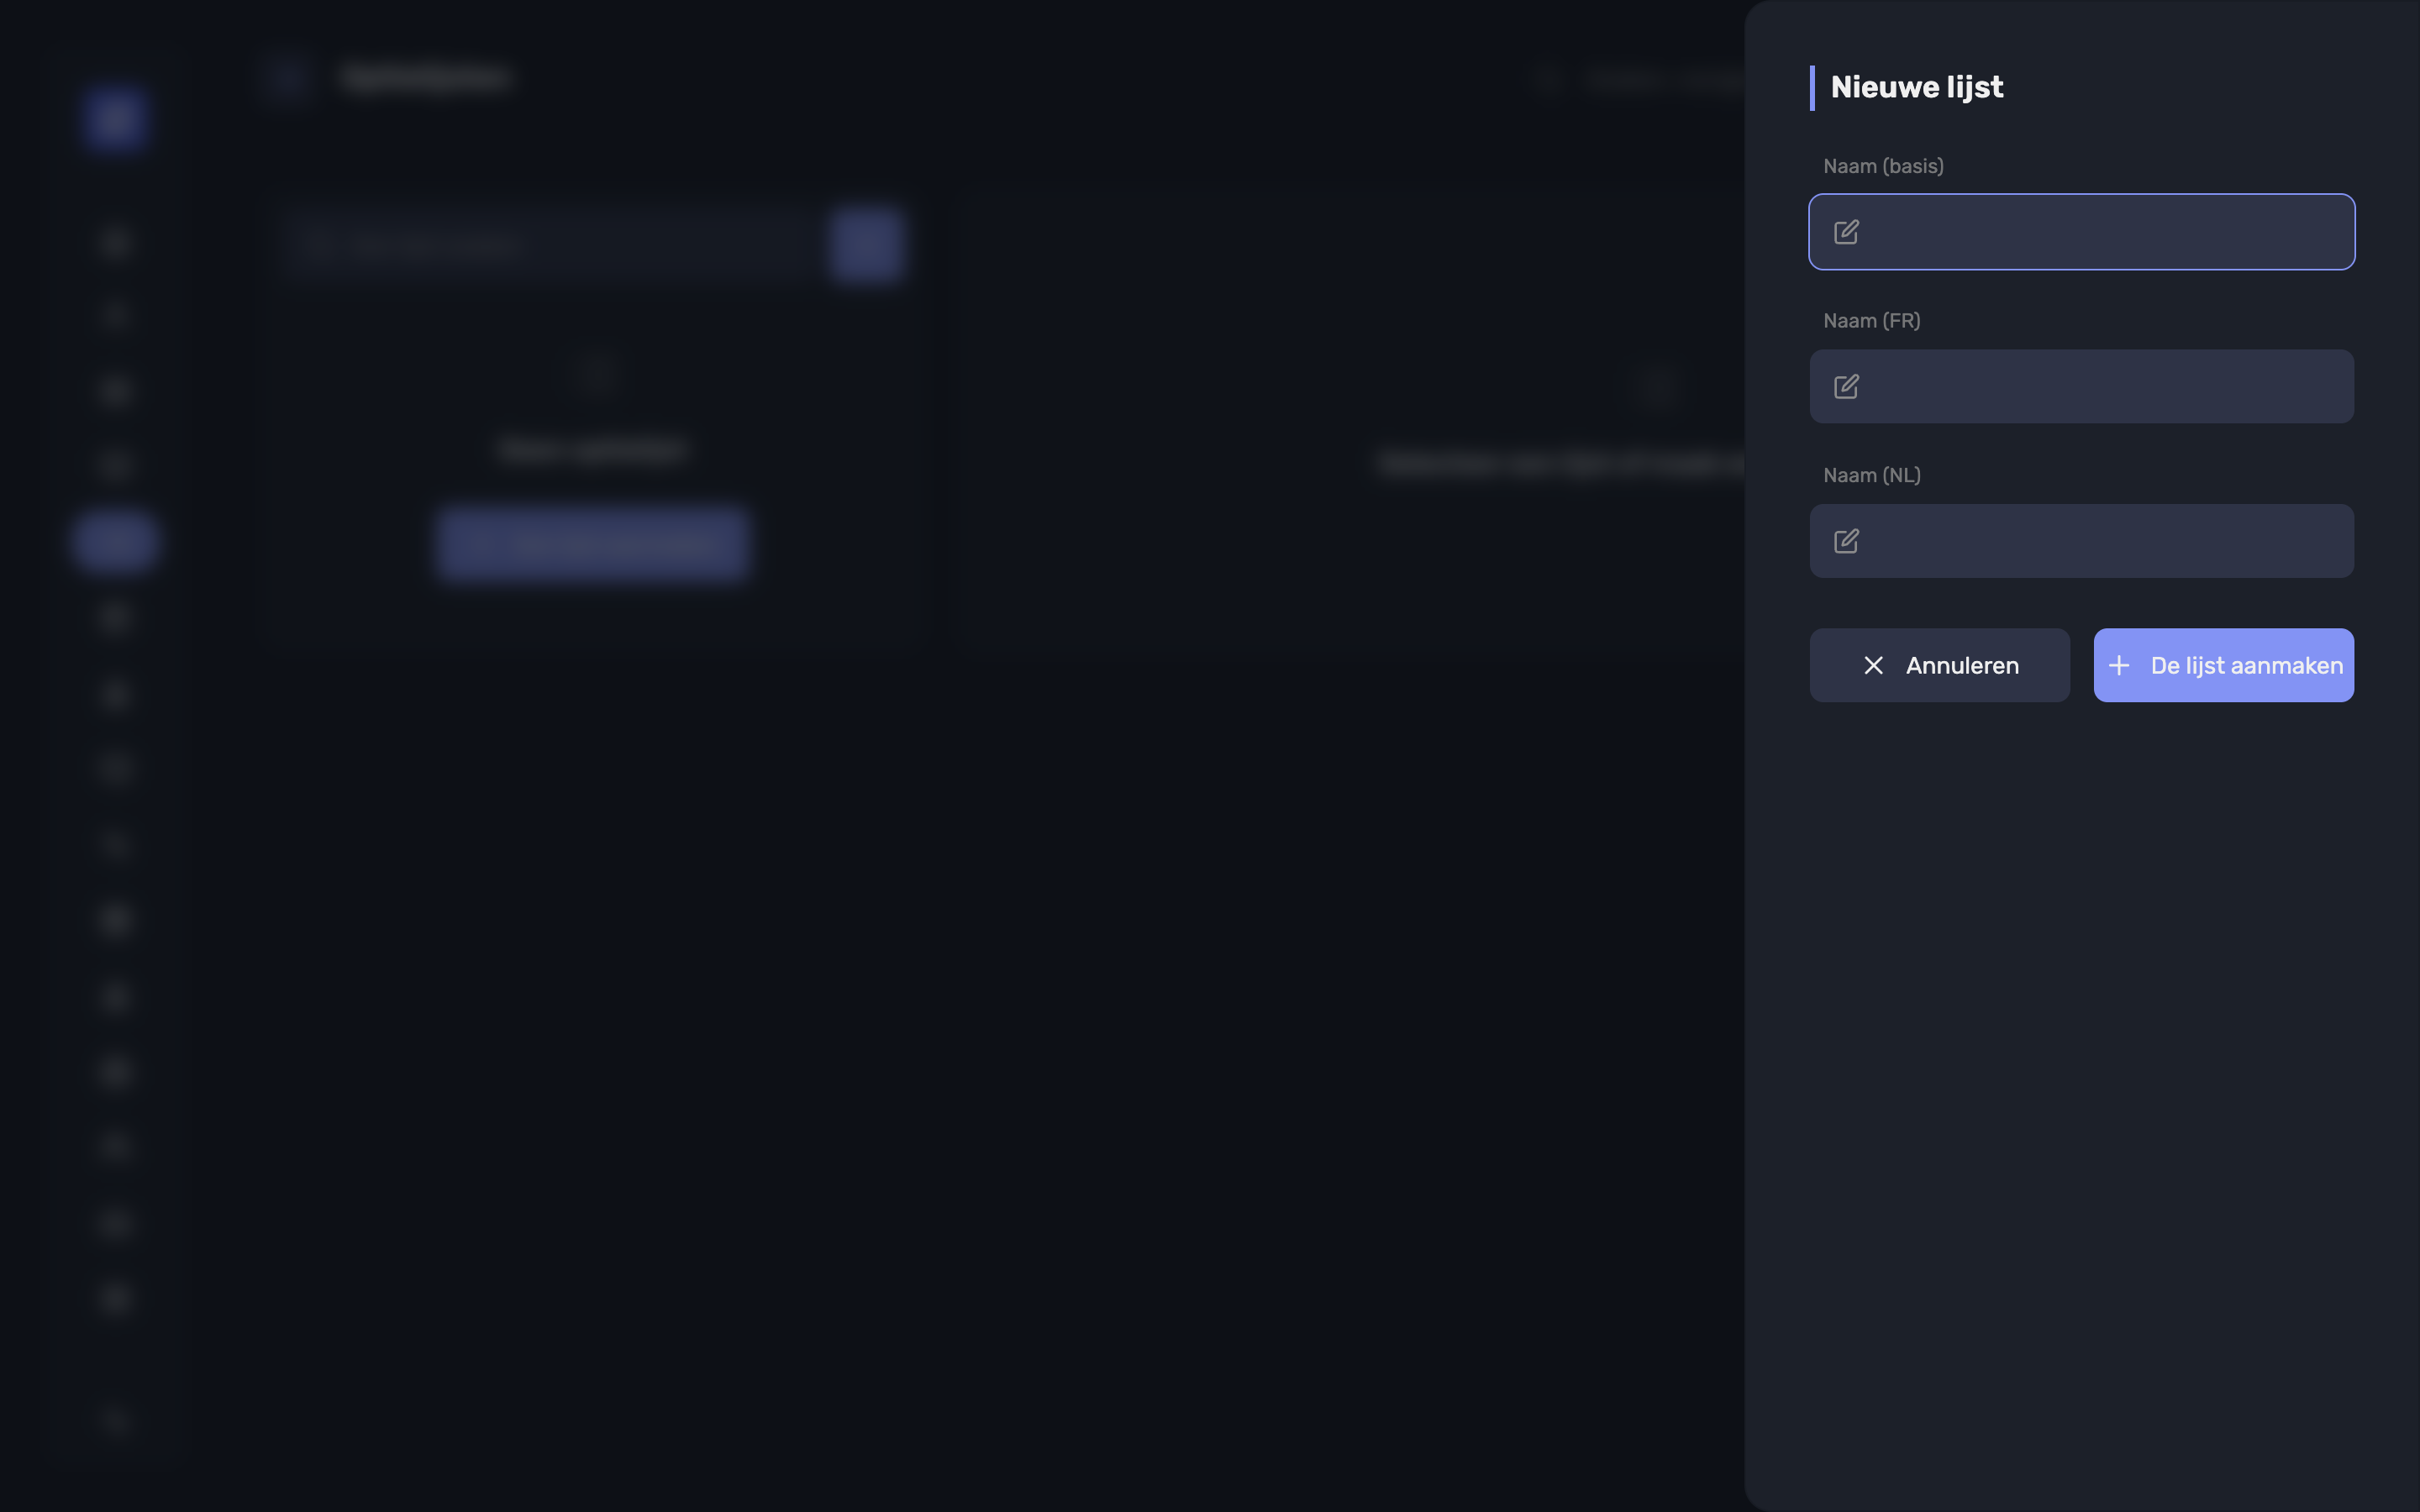Focus the Naam (basis) text field
The height and width of the screenshot is (1512, 2420).
2081,232
